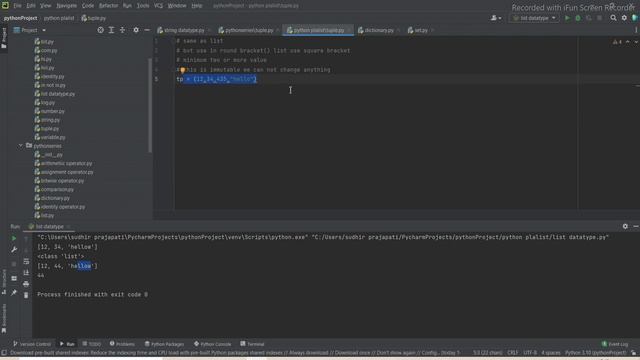
Task: Hide the Run panel with minus icon
Action: point(636,226)
